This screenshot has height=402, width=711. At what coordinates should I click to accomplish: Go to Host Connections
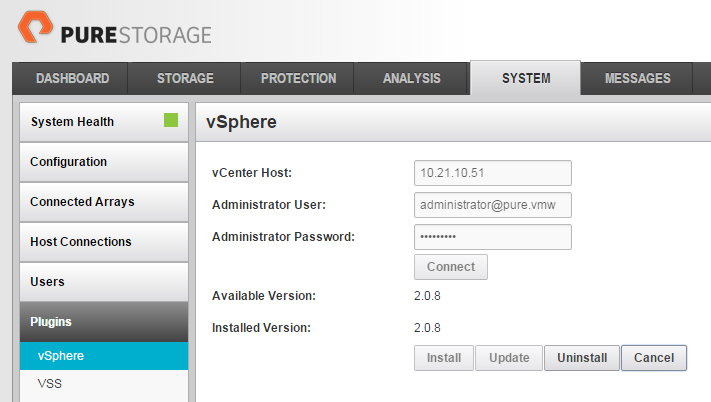(x=104, y=242)
